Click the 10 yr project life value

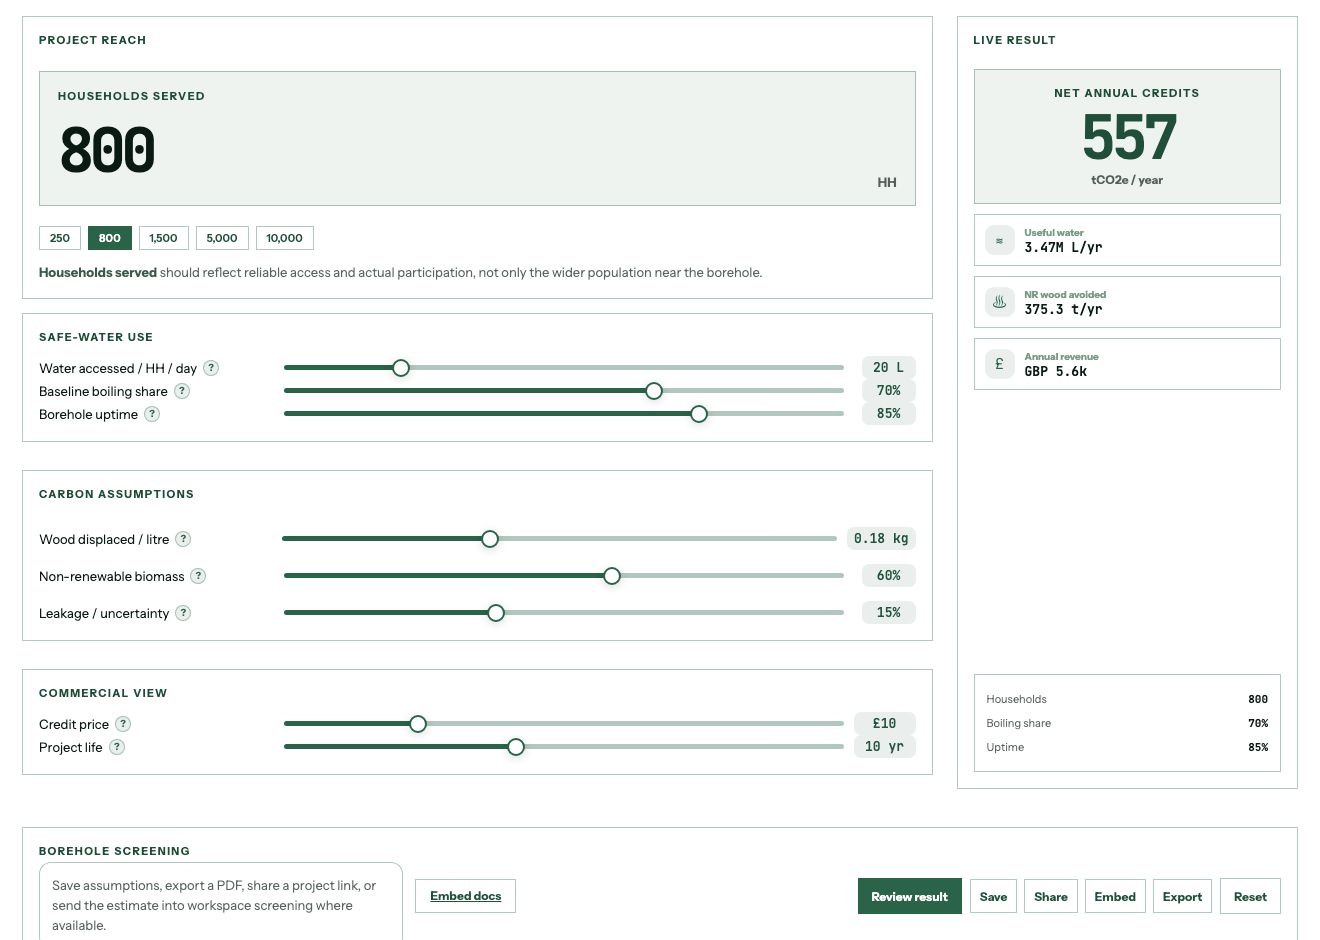pyautogui.click(x=885, y=747)
